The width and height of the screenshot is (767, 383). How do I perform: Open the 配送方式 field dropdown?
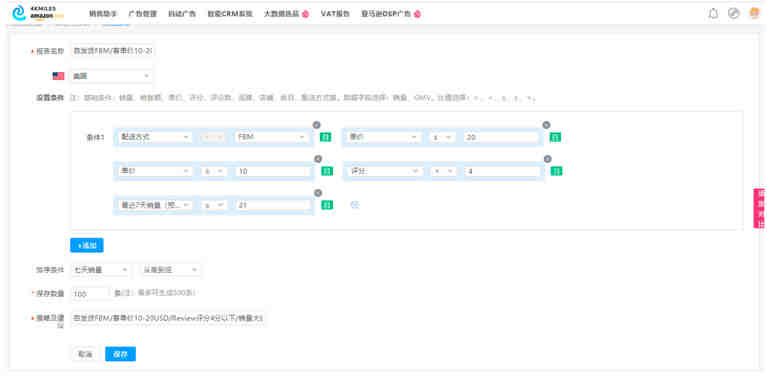pyautogui.click(x=154, y=137)
